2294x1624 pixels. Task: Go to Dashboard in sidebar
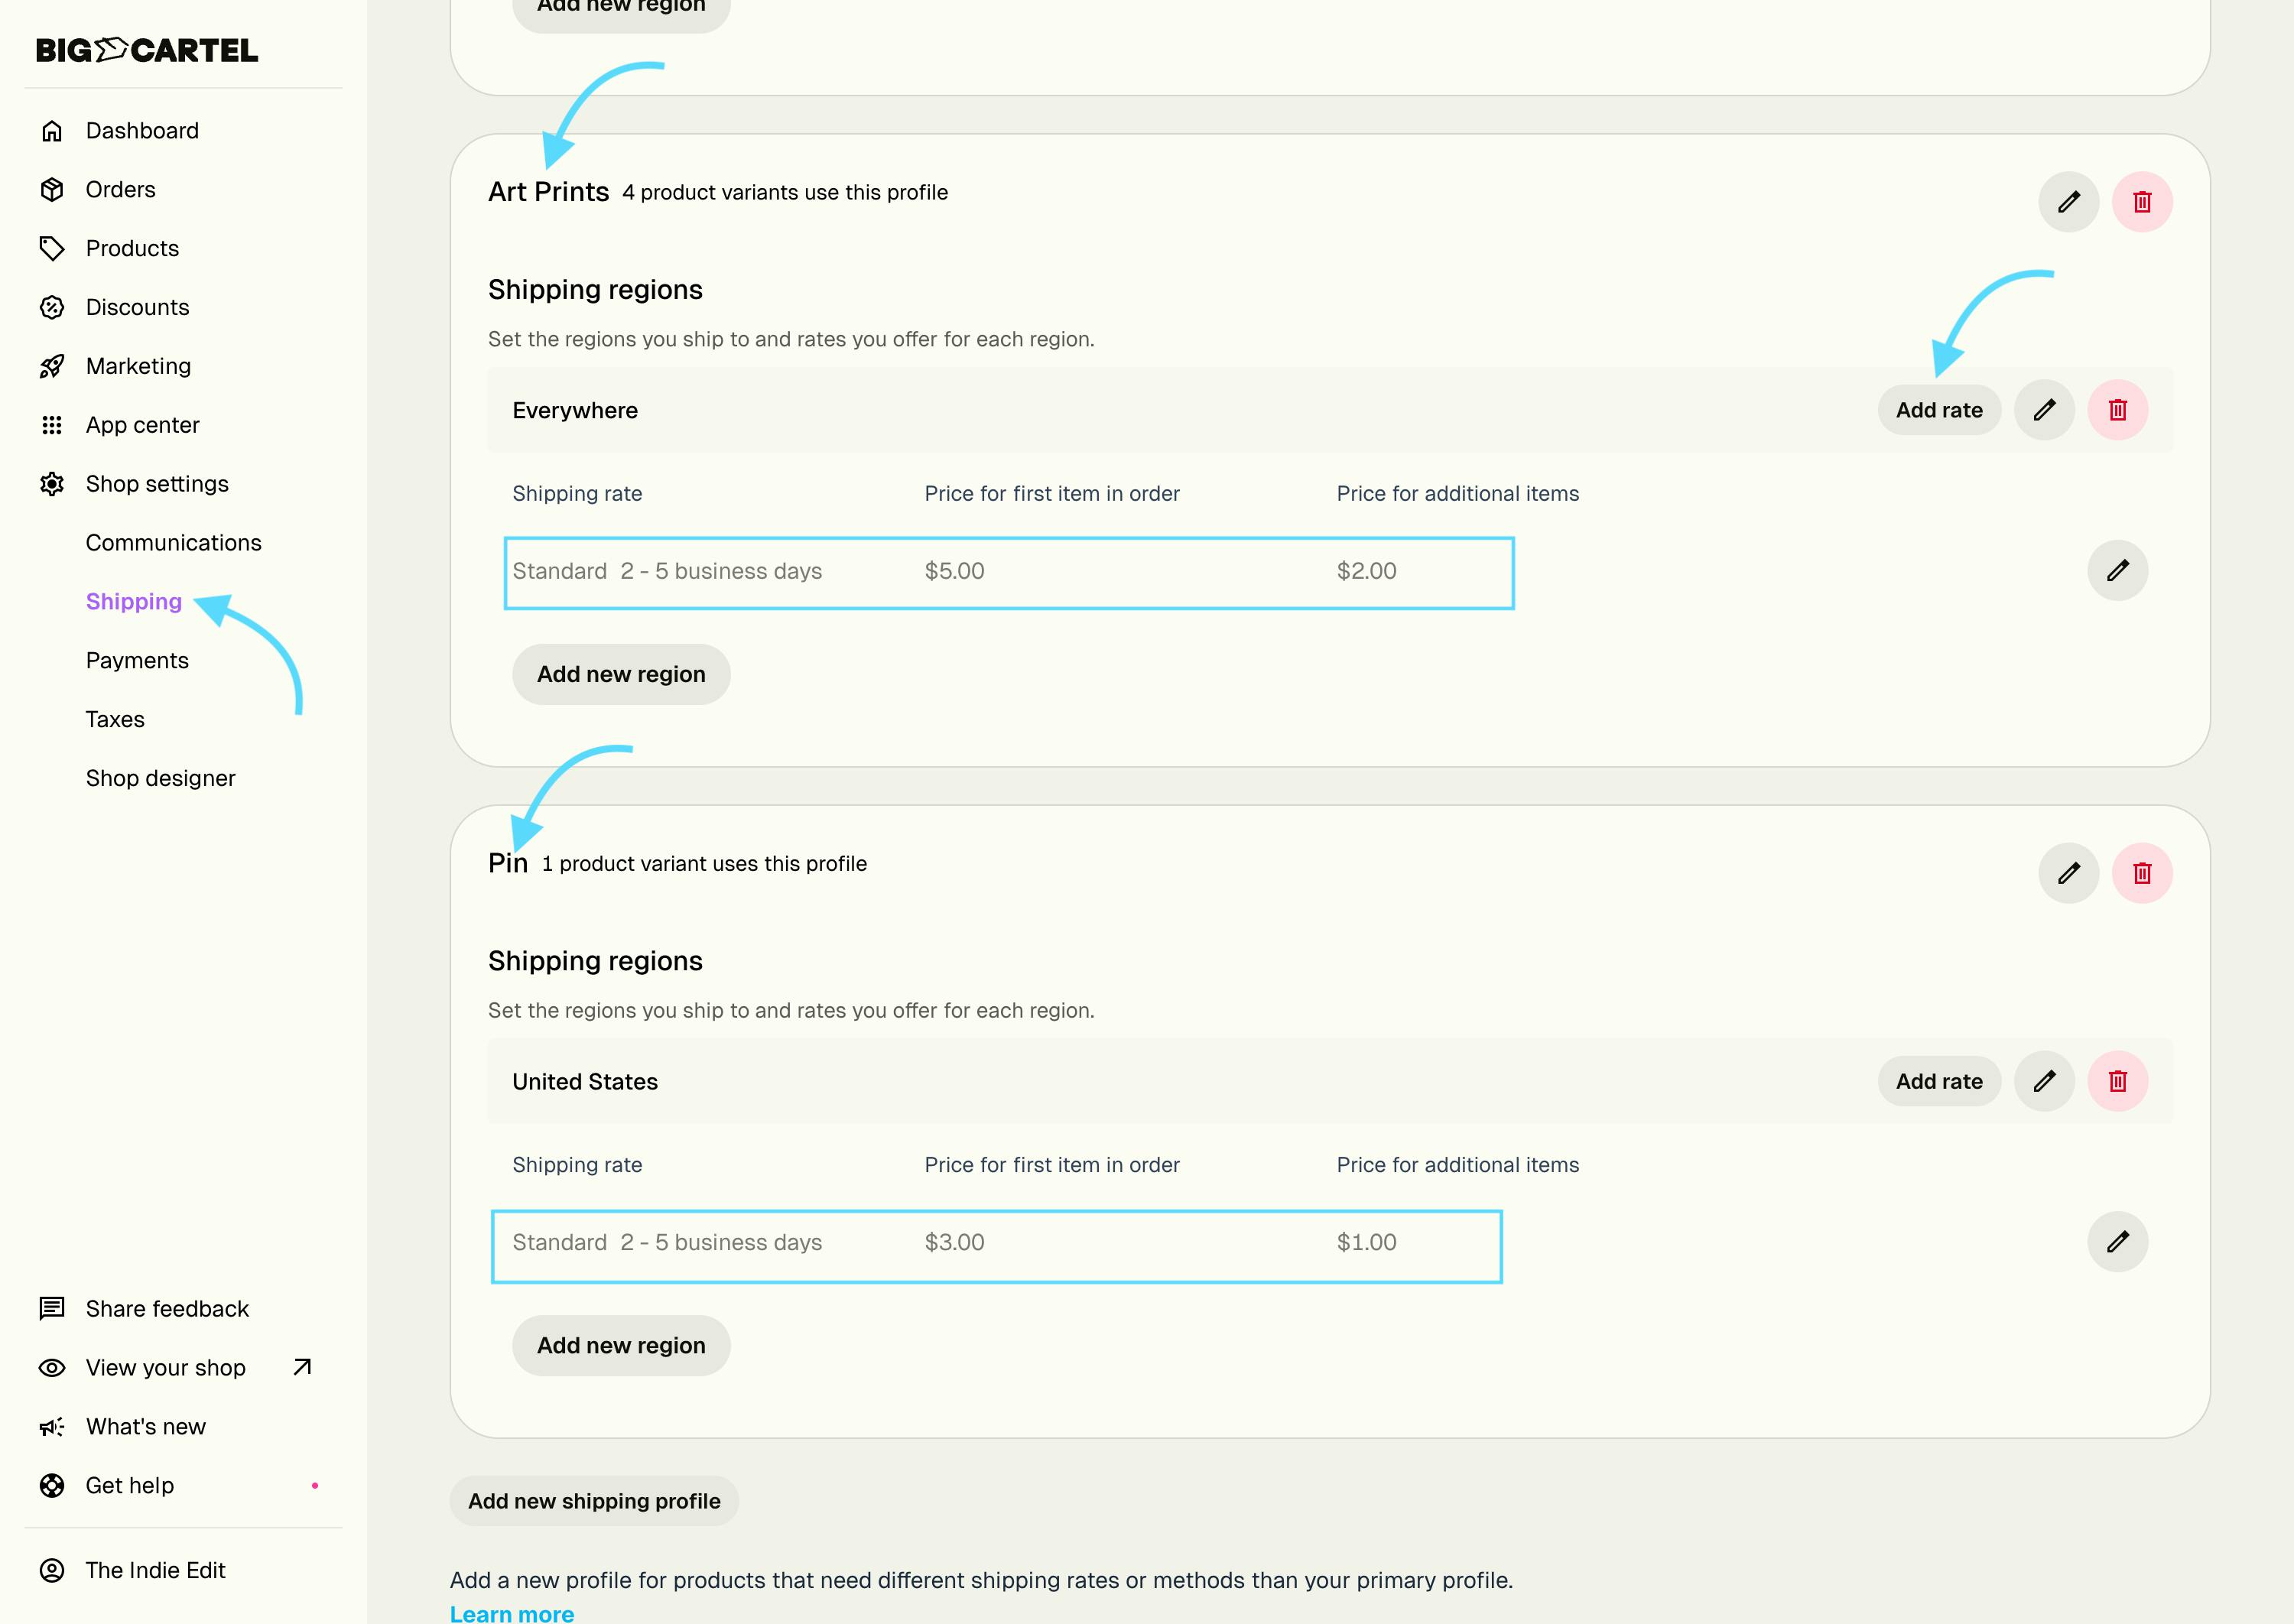142,131
